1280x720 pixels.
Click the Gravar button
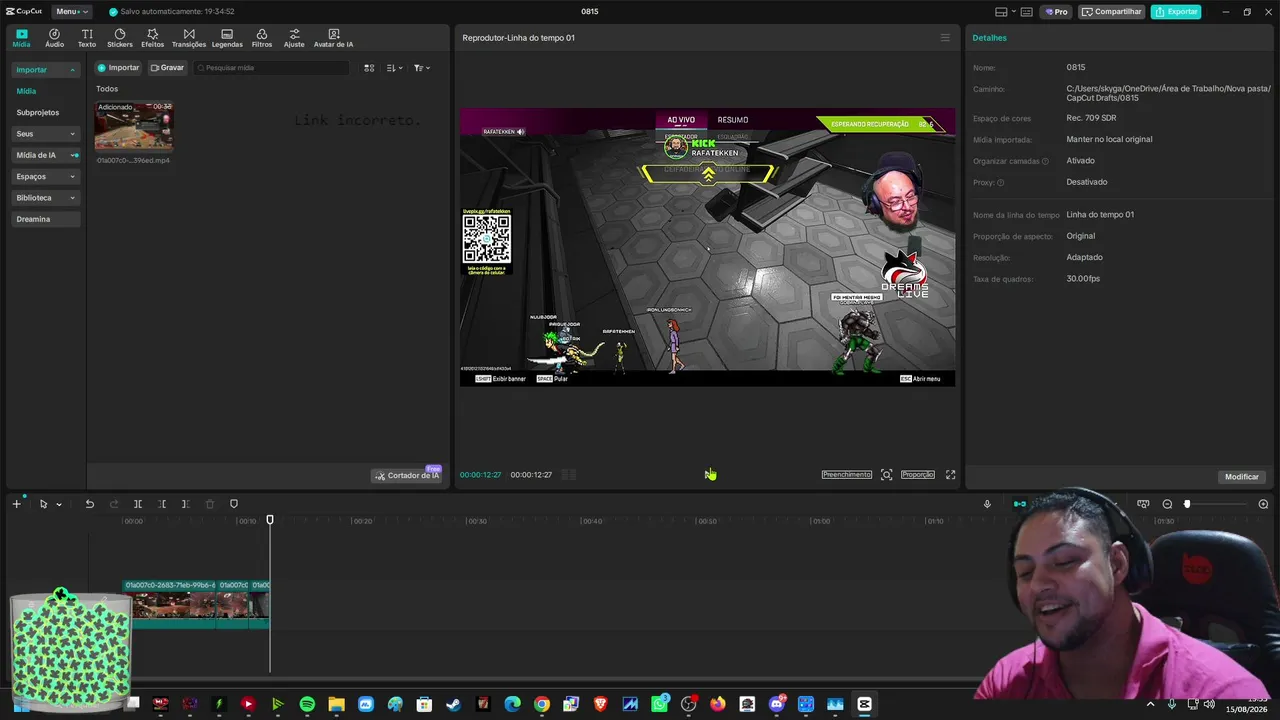(167, 68)
